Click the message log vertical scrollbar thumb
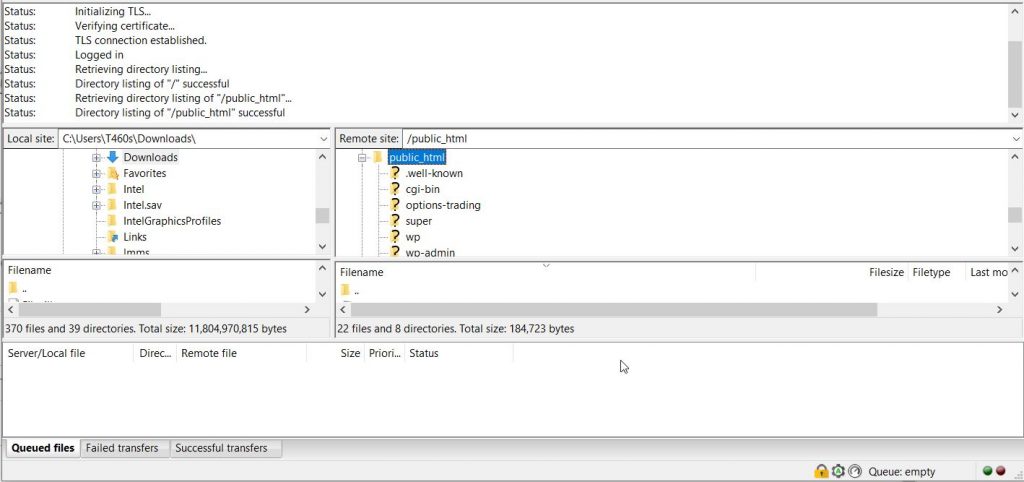This screenshot has height=482, width=1024. point(1015,73)
